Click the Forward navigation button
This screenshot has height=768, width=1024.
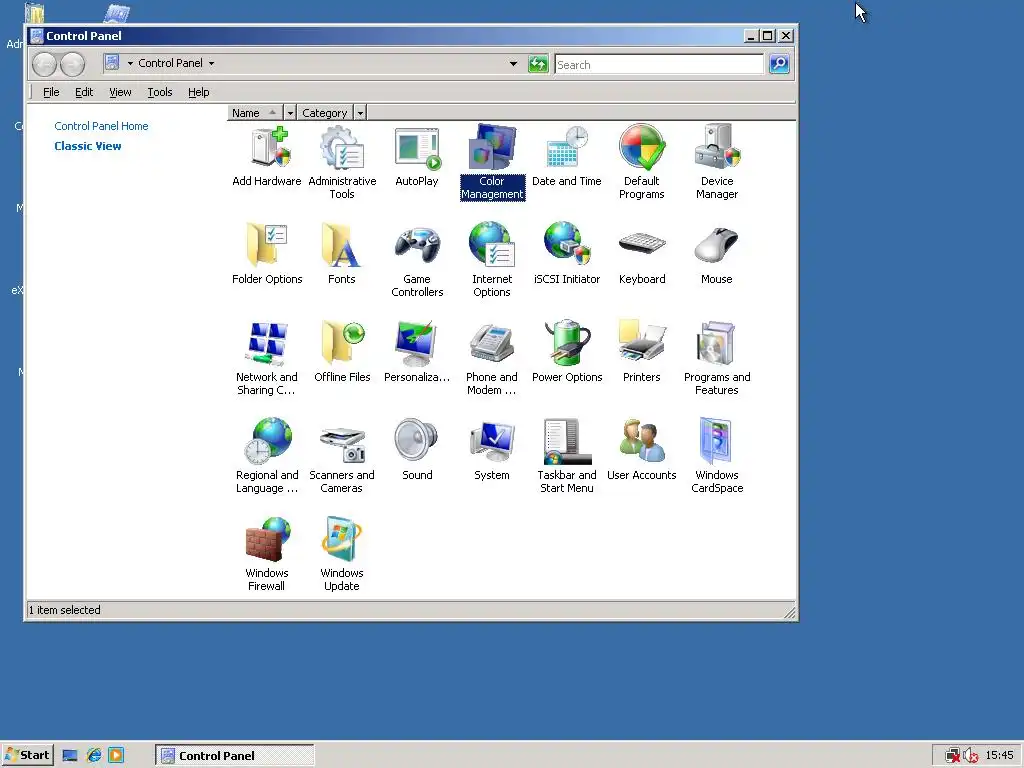(x=72, y=64)
